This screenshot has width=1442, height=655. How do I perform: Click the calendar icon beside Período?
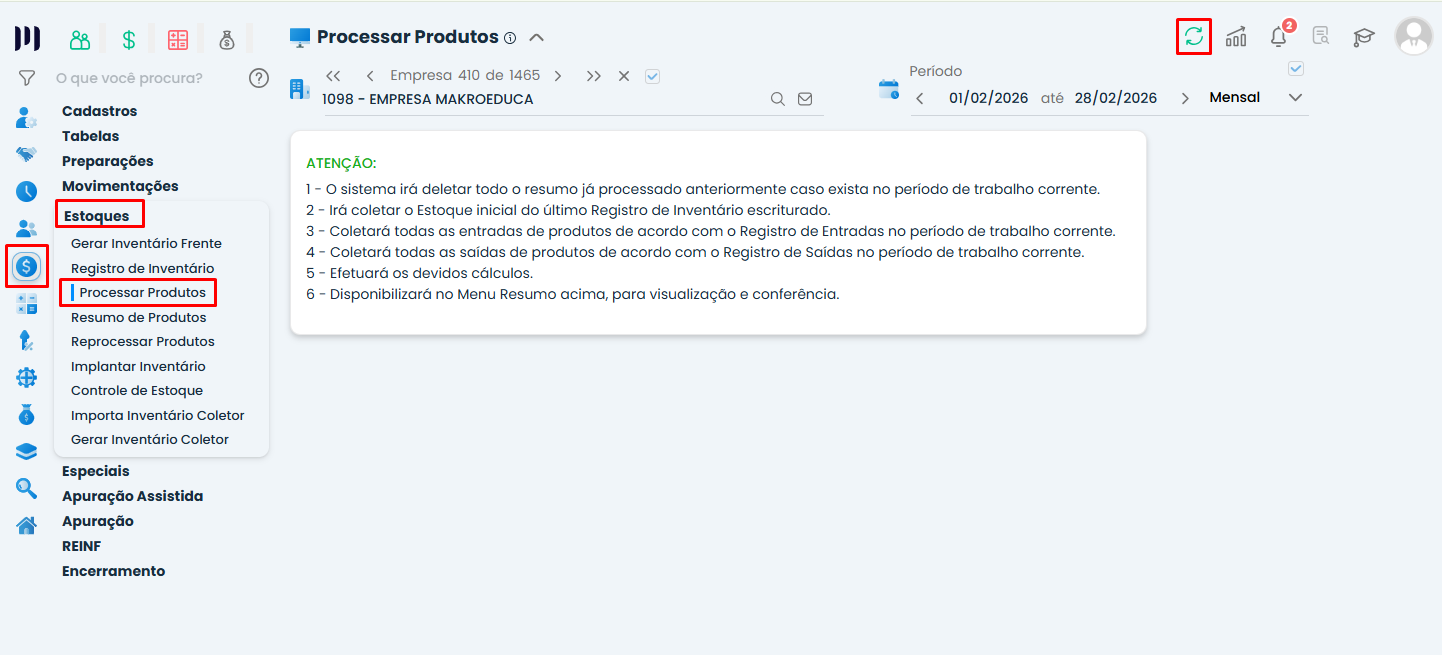pyautogui.click(x=888, y=90)
